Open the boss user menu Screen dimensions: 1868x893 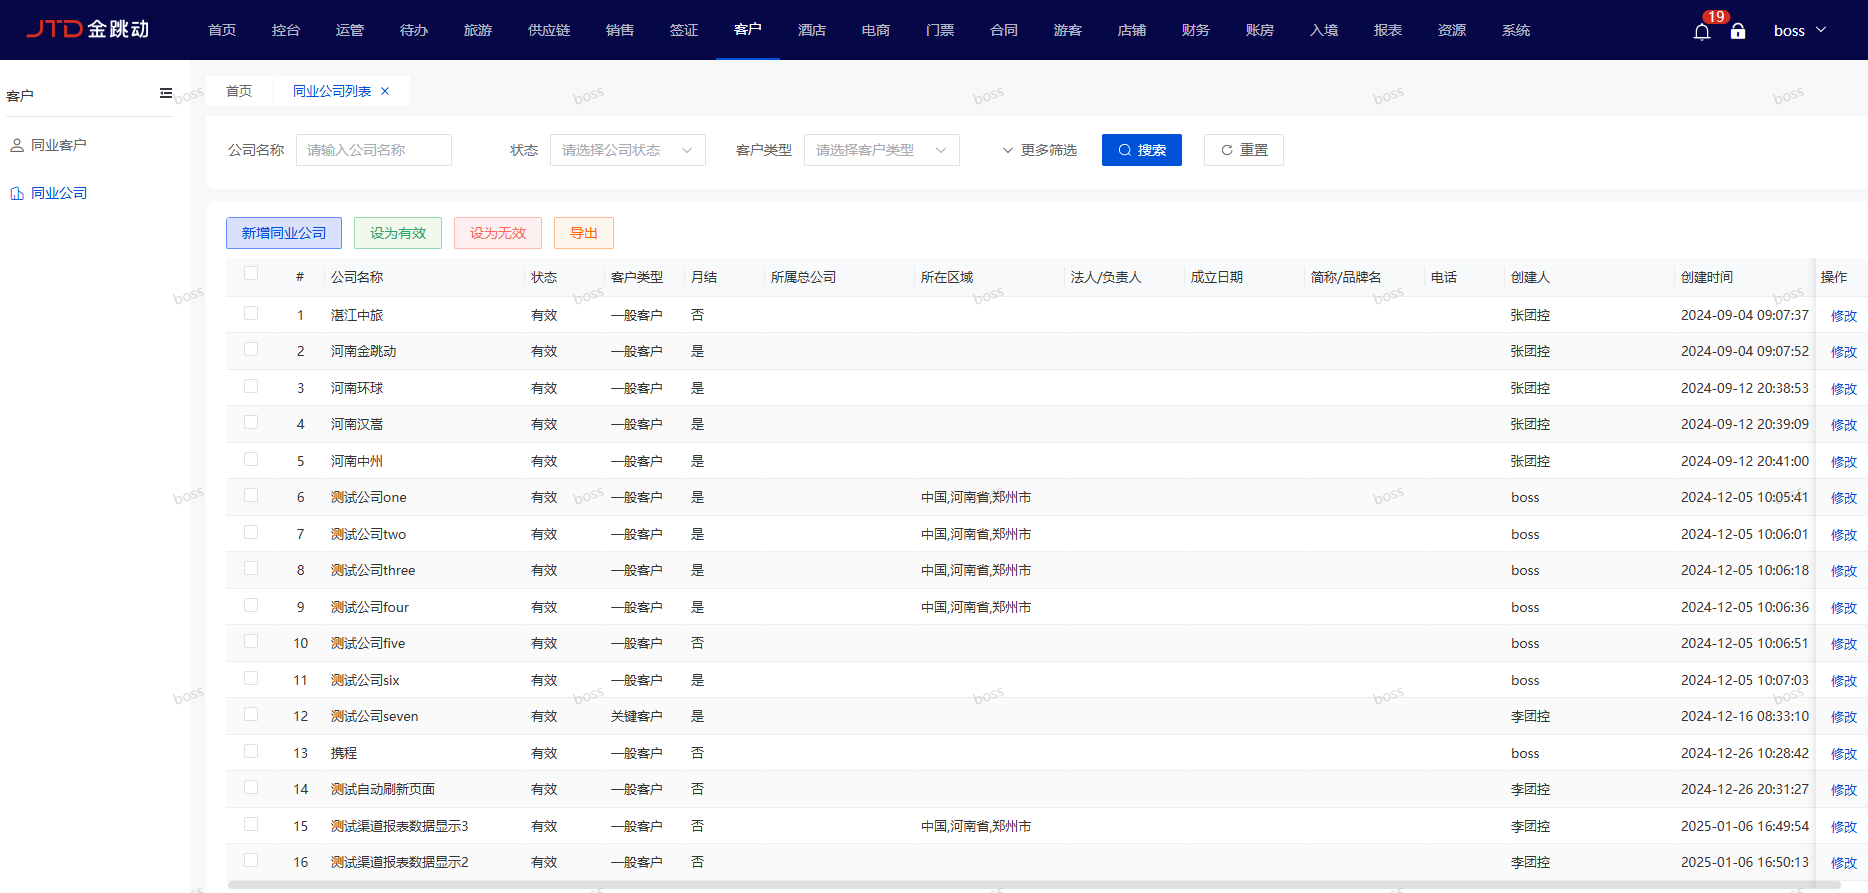[1799, 31]
